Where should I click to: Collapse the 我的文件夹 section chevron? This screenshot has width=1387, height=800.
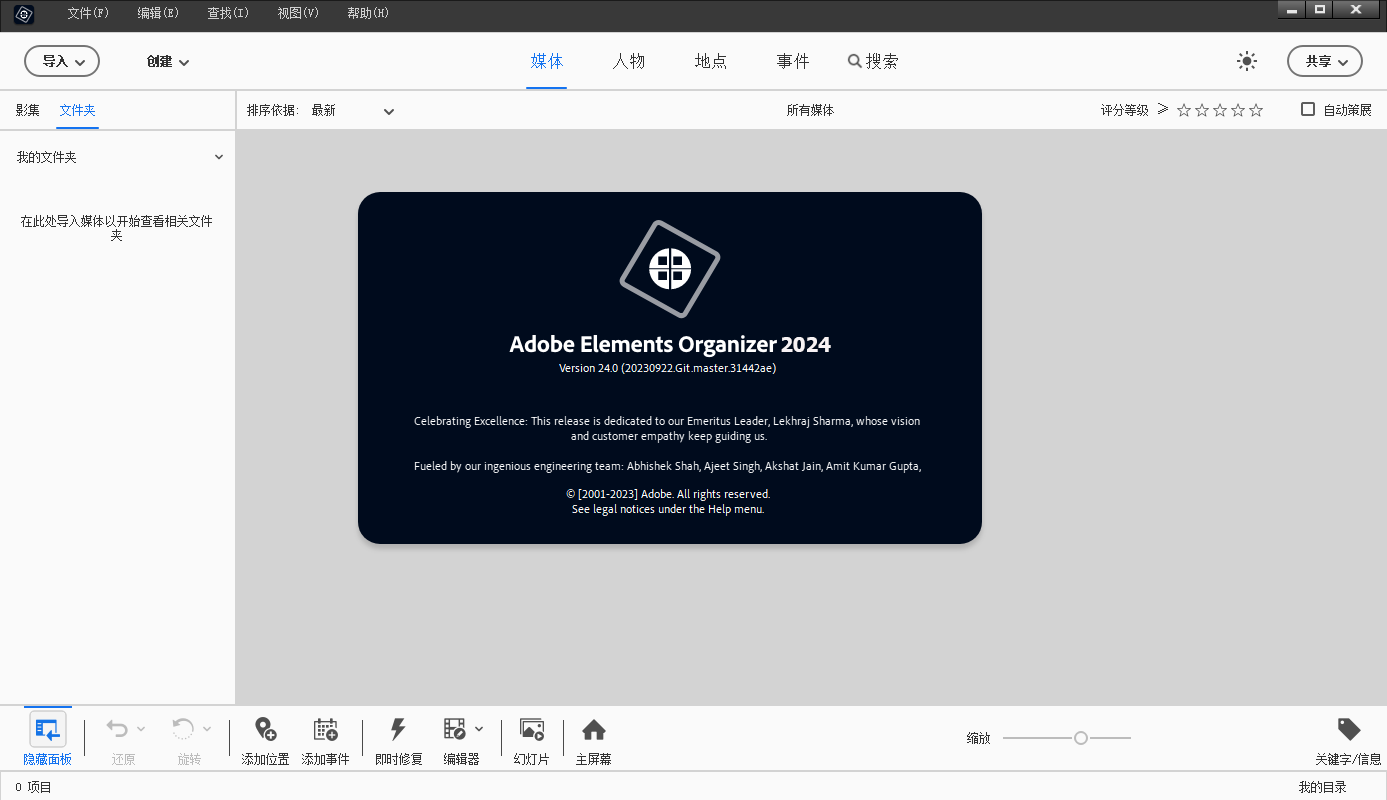click(x=219, y=157)
